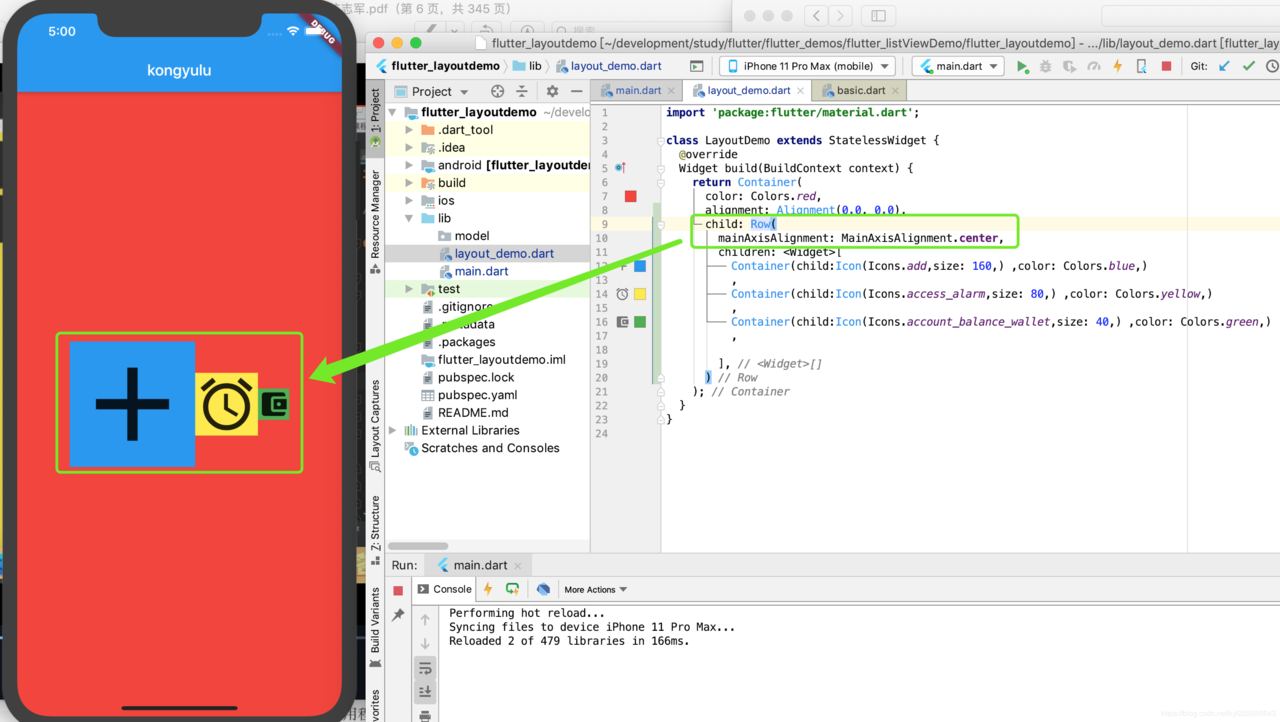Toggle Layout Captures tool window
The image size is (1280, 722).
[376, 426]
